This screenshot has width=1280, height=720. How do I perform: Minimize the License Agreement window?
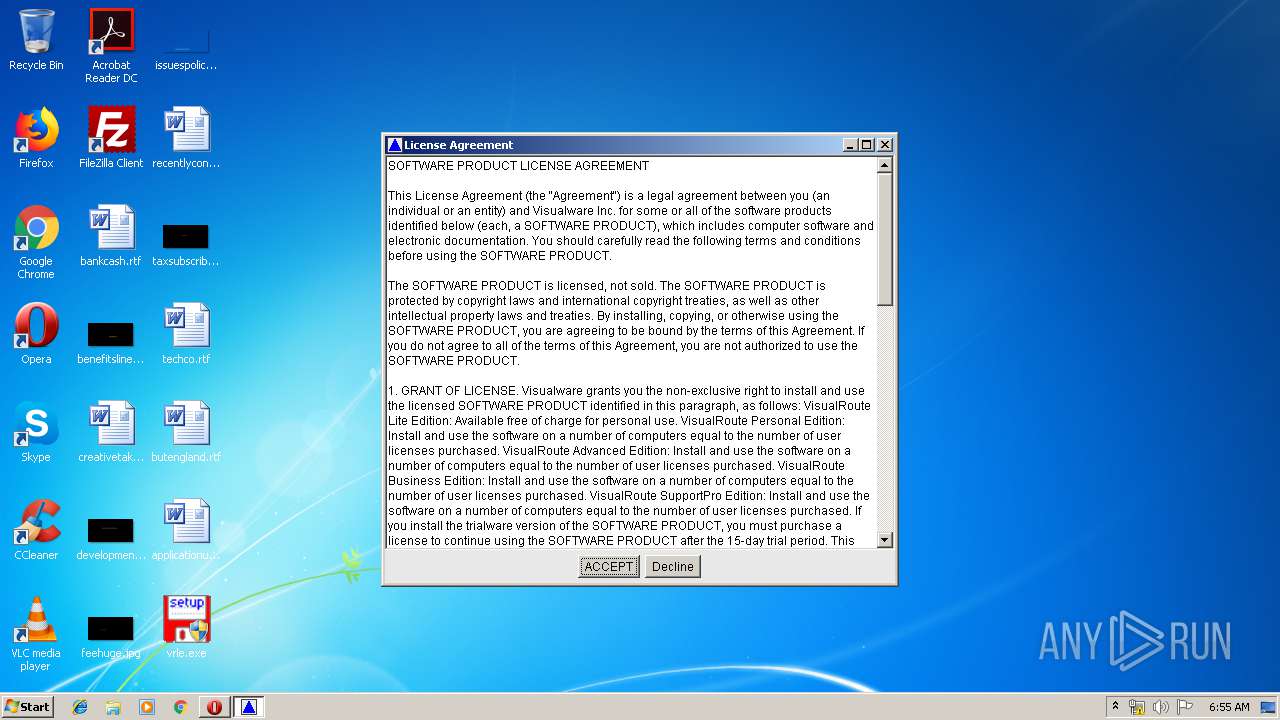tap(850, 145)
